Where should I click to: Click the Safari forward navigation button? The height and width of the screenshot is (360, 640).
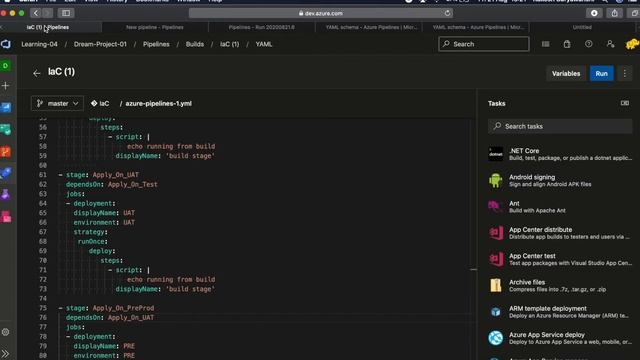tap(47, 13)
